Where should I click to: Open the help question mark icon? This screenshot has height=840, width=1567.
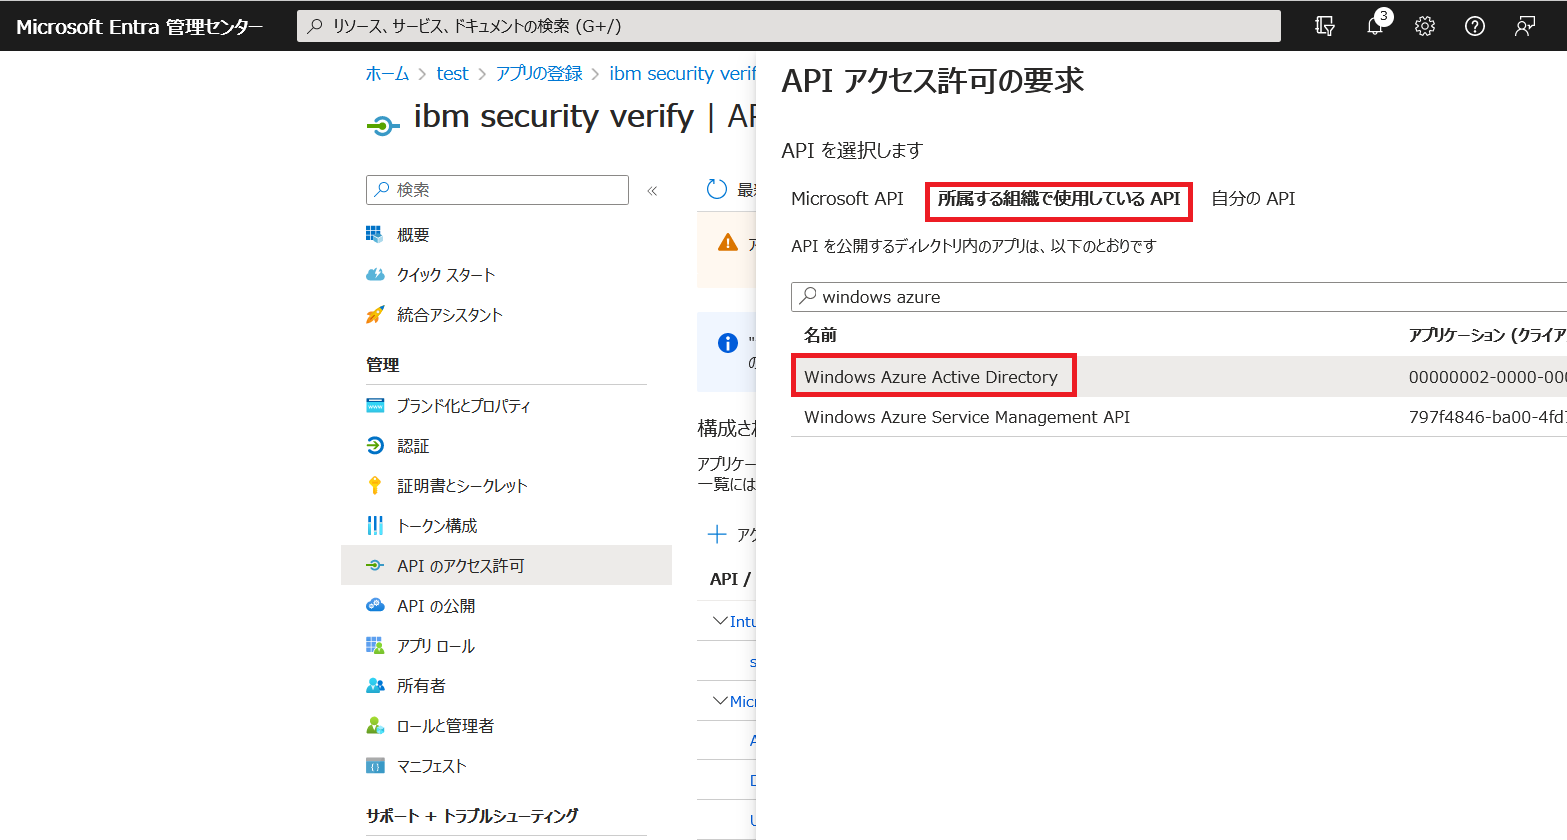(x=1475, y=26)
